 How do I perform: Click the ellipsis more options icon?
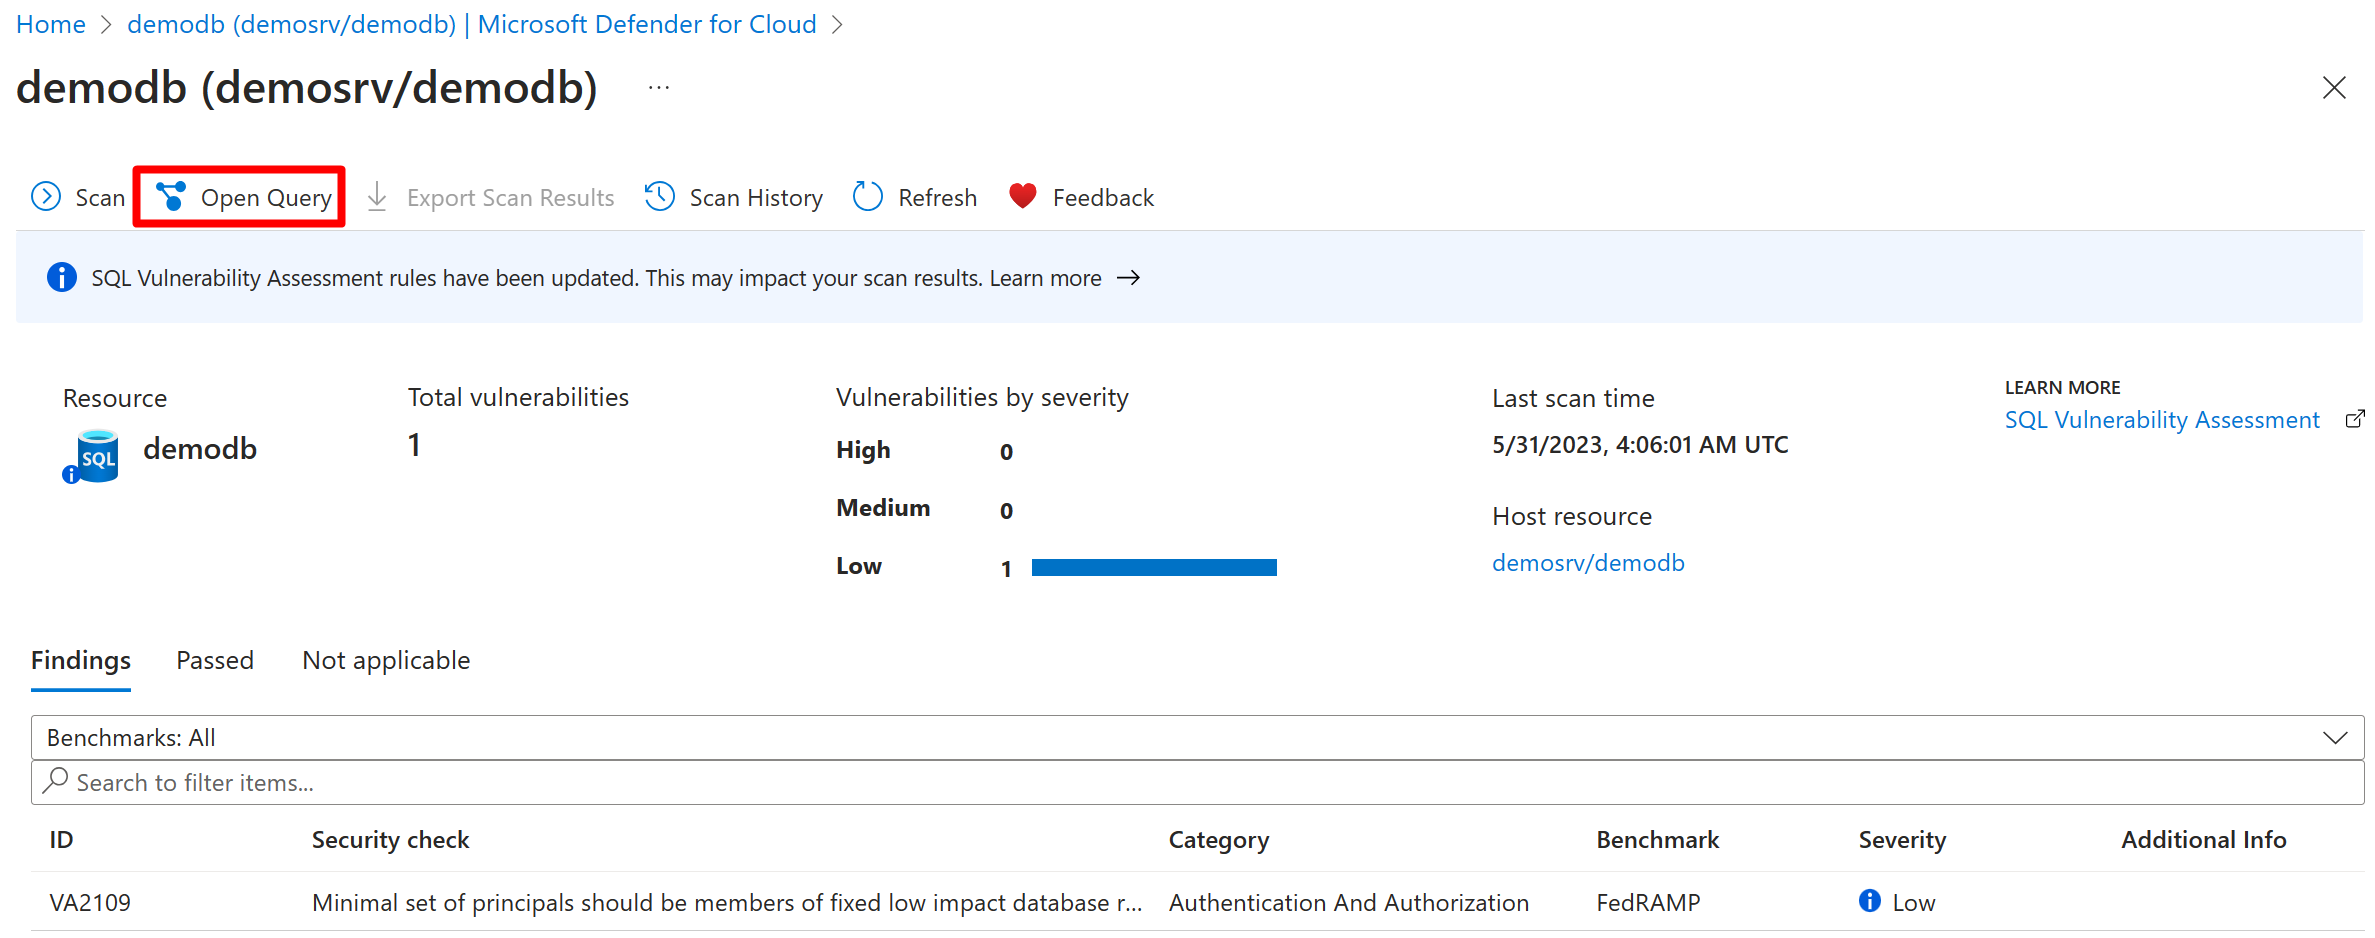click(659, 88)
